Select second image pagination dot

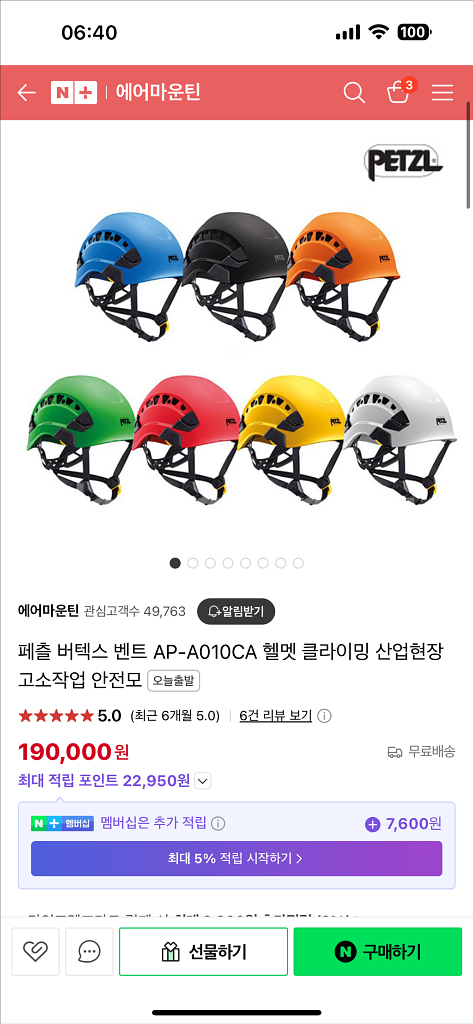193,563
